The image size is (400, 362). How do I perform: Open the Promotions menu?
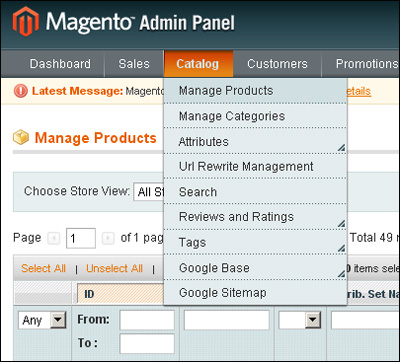pyautogui.click(x=366, y=64)
